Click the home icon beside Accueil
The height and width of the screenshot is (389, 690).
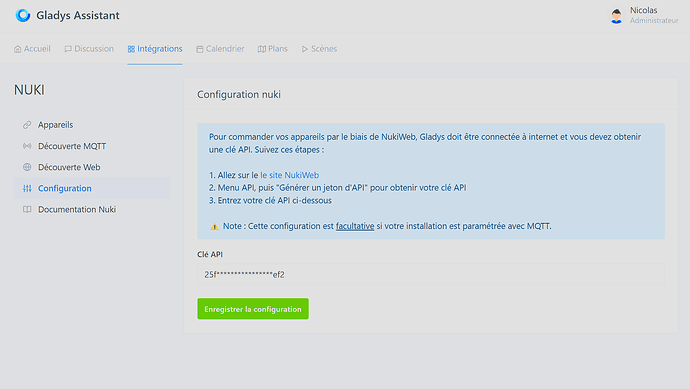[18, 49]
